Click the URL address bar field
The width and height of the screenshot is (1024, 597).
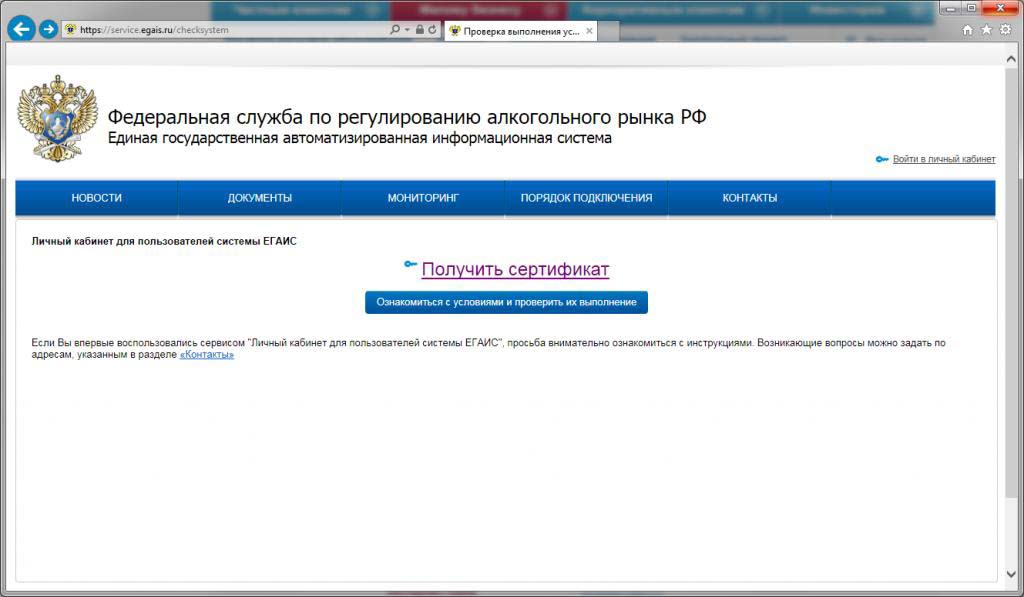tap(230, 30)
